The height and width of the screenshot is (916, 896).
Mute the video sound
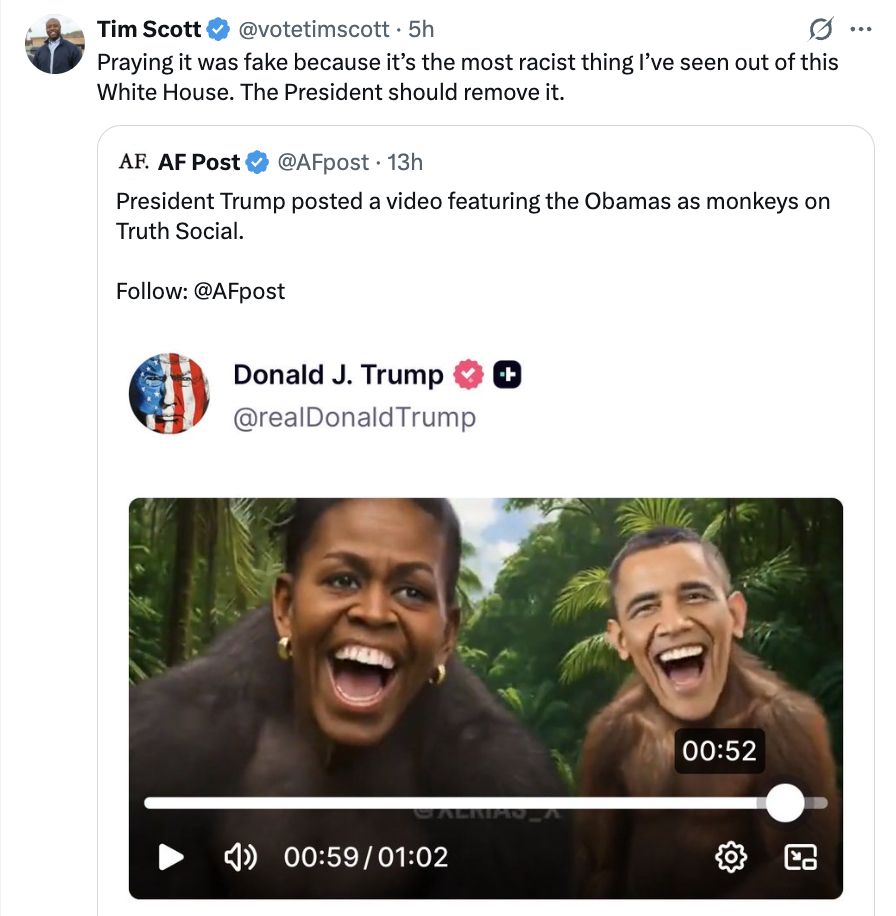tap(241, 857)
